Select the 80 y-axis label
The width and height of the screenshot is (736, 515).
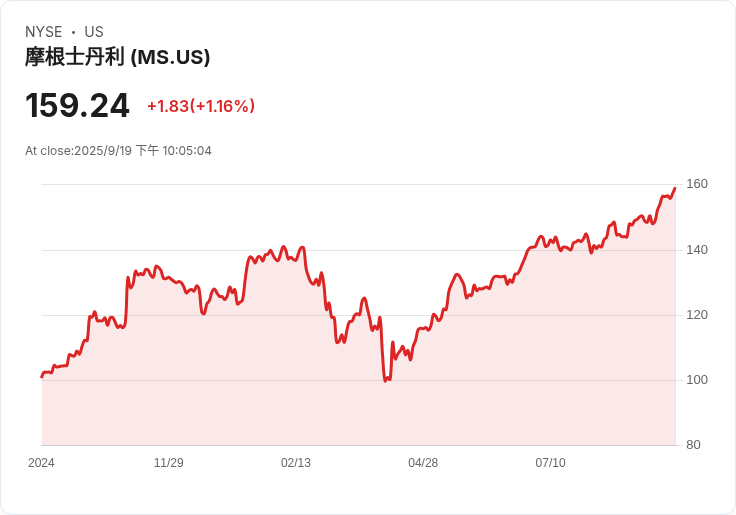(693, 445)
